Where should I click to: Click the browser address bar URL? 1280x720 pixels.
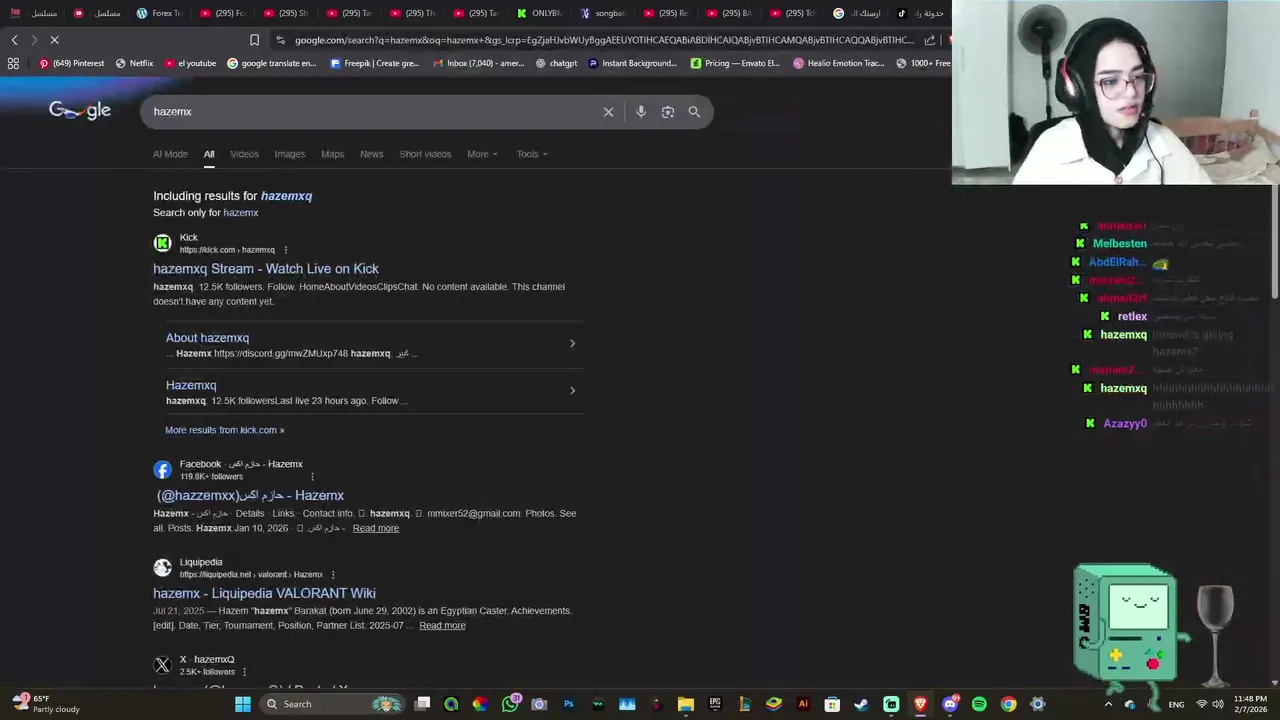click(x=604, y=40)
